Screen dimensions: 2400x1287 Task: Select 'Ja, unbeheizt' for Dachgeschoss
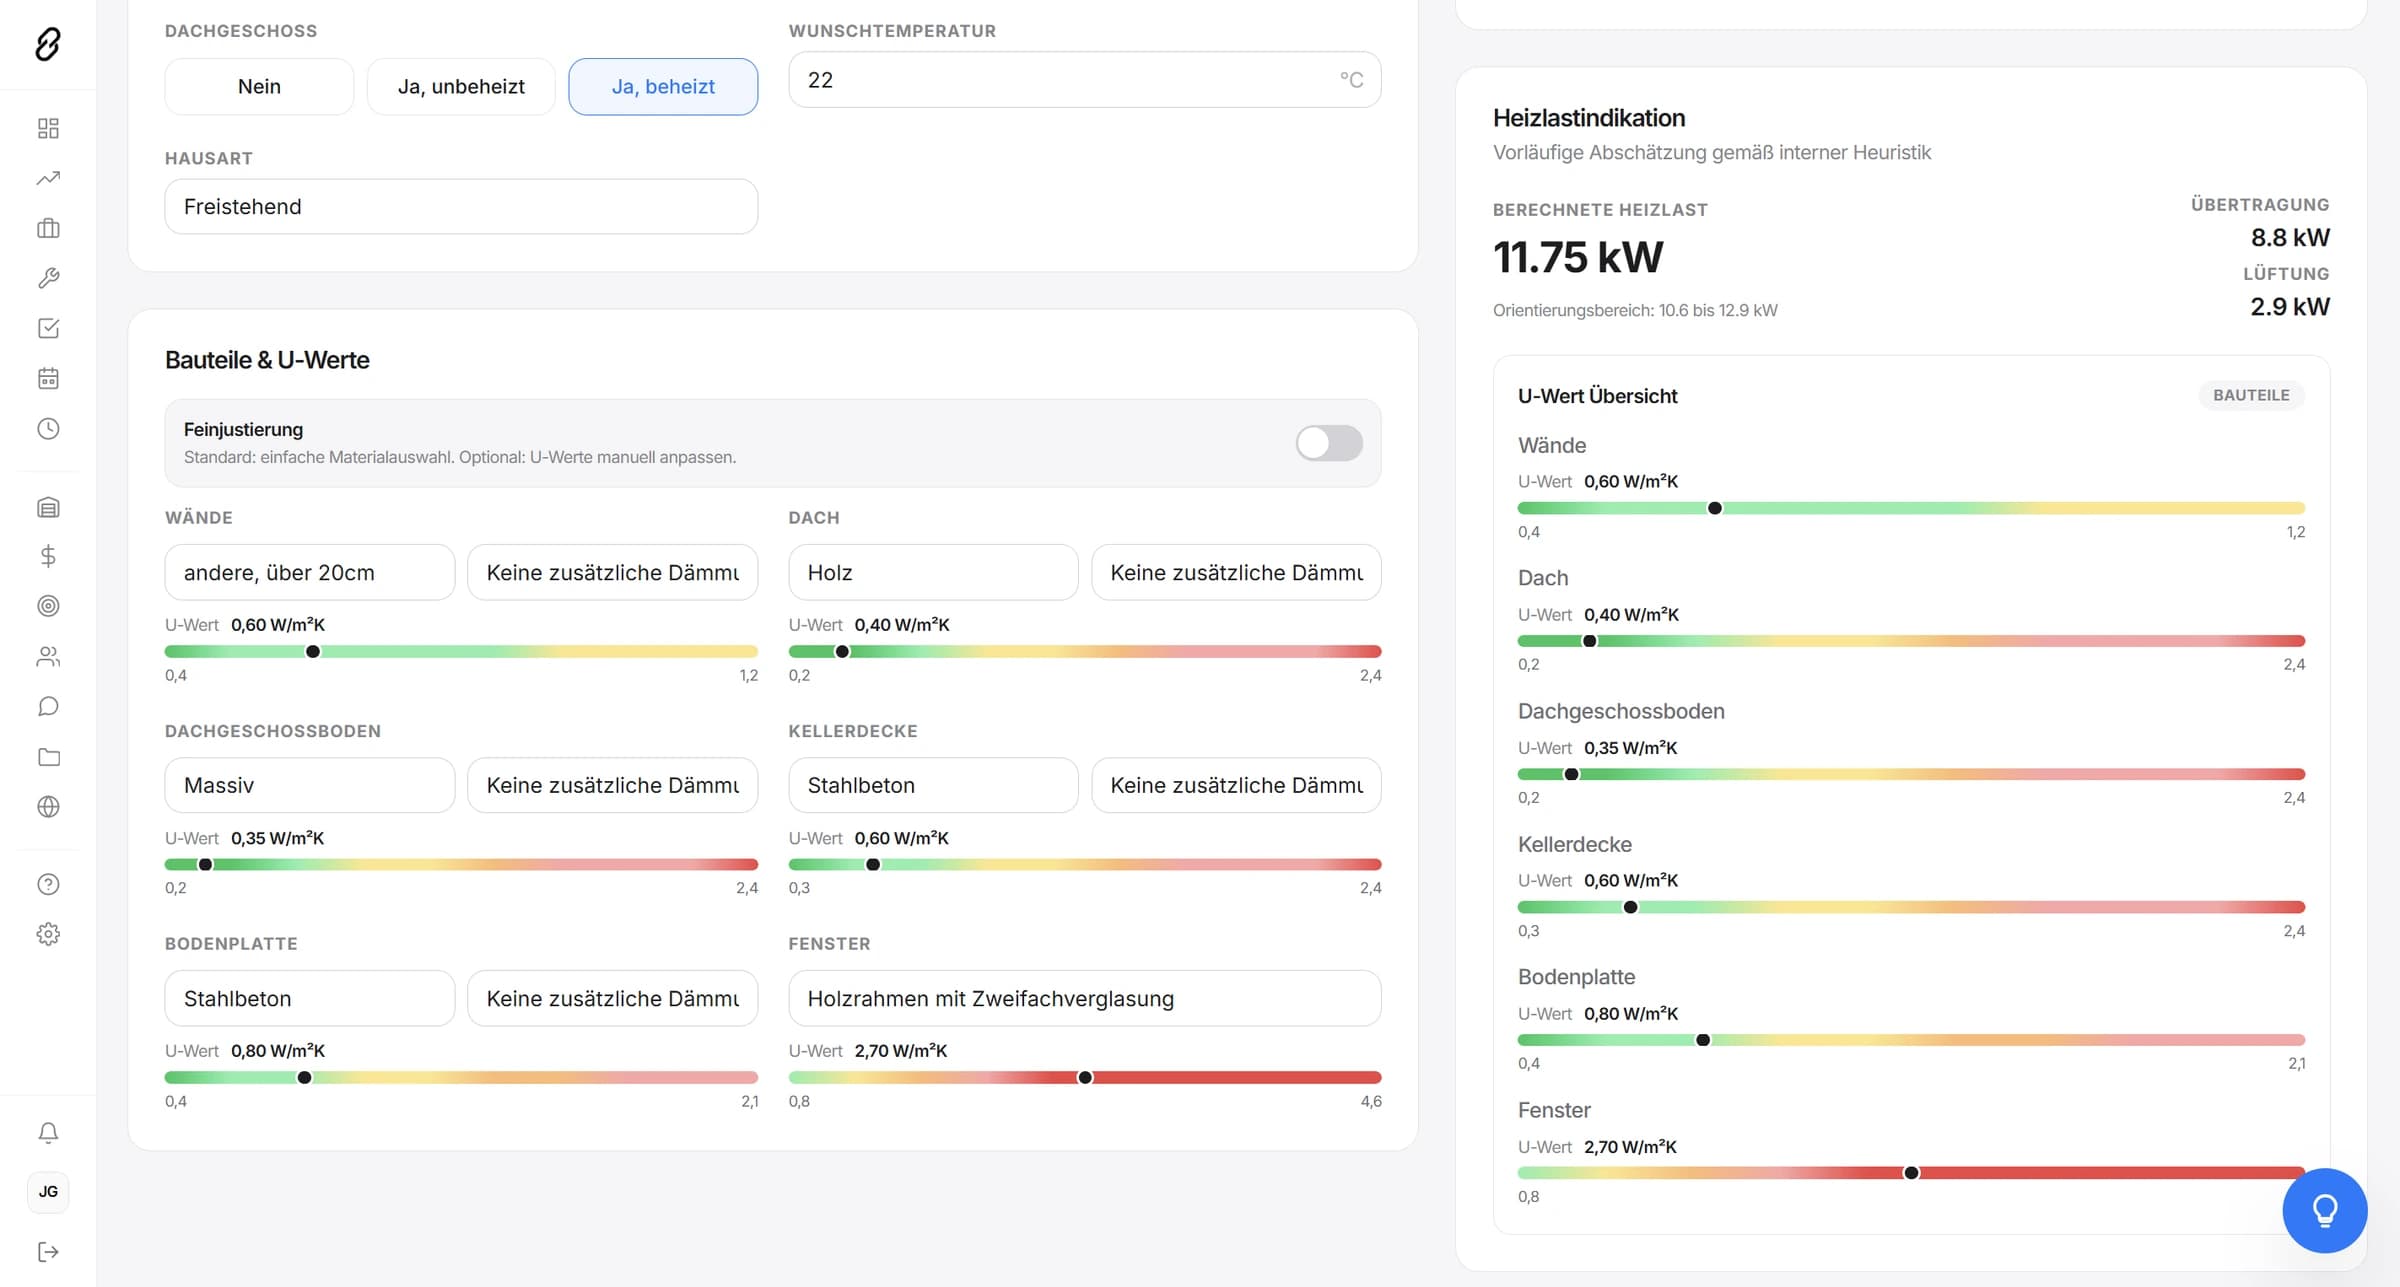(461, 86)
